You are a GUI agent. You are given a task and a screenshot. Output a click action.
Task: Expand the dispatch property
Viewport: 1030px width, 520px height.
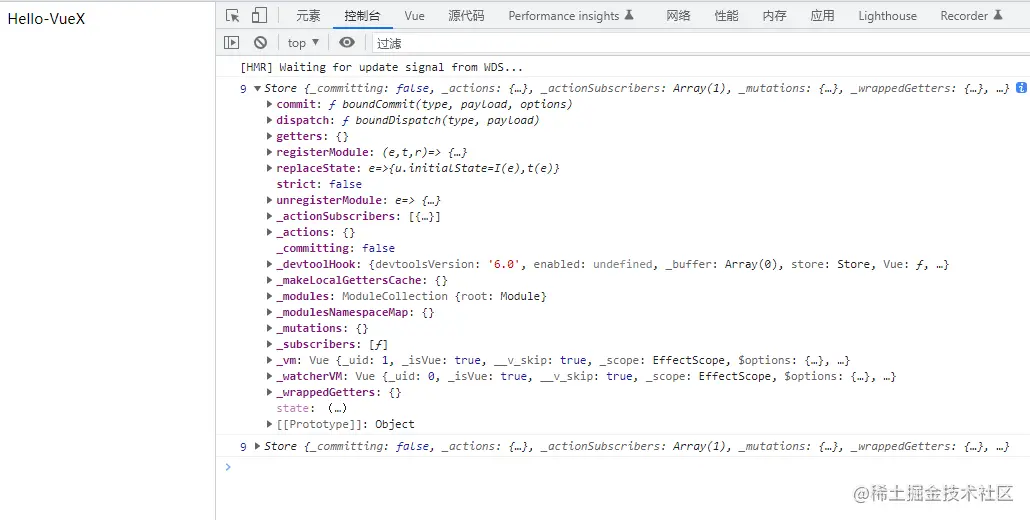click(x=269, y=120)
